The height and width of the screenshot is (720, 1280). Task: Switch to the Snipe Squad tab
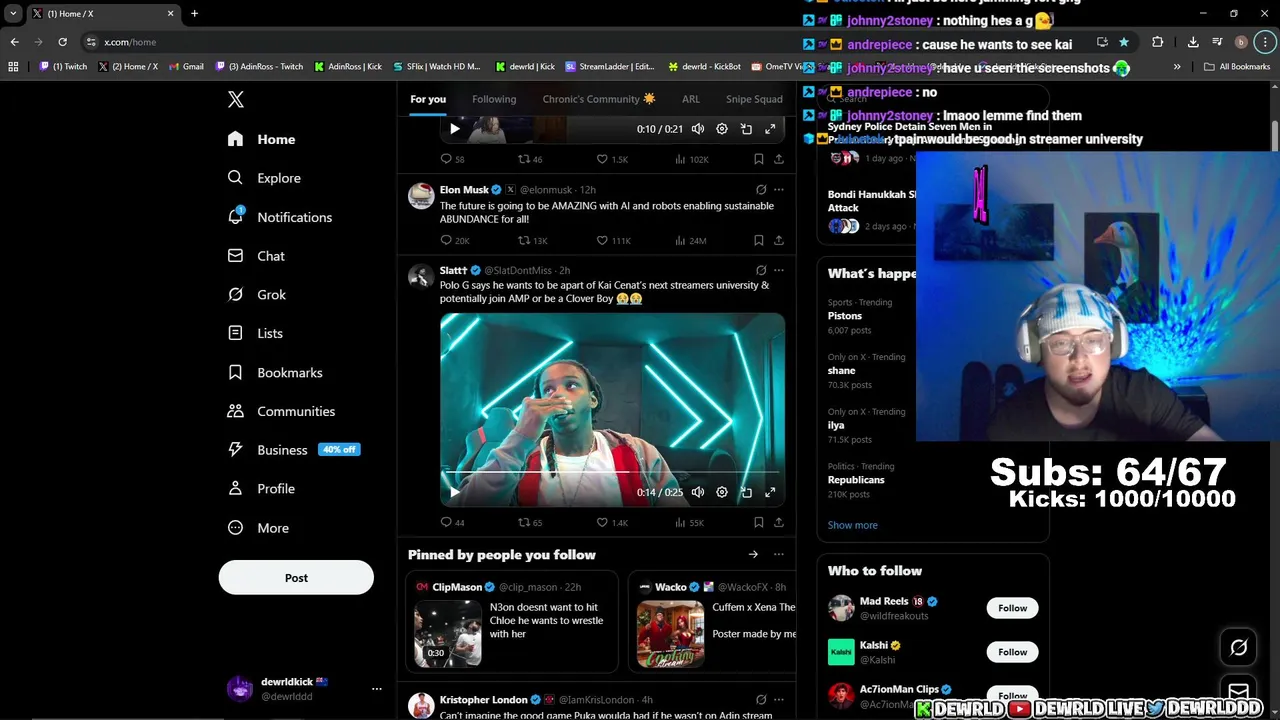tap(754, 99)
